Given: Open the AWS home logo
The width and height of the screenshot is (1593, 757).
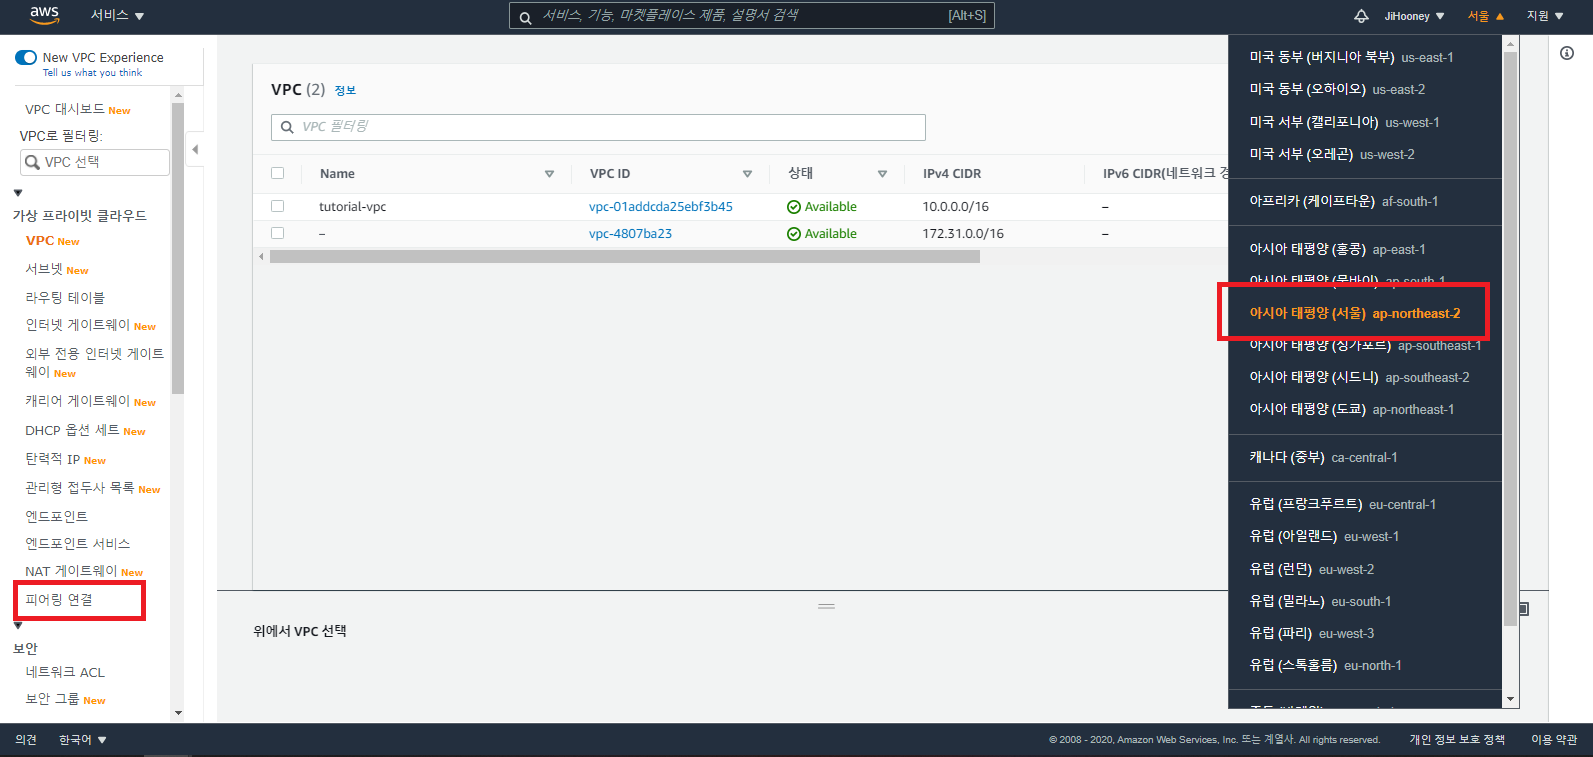Looking at the screenshot, I should point(44,15).
